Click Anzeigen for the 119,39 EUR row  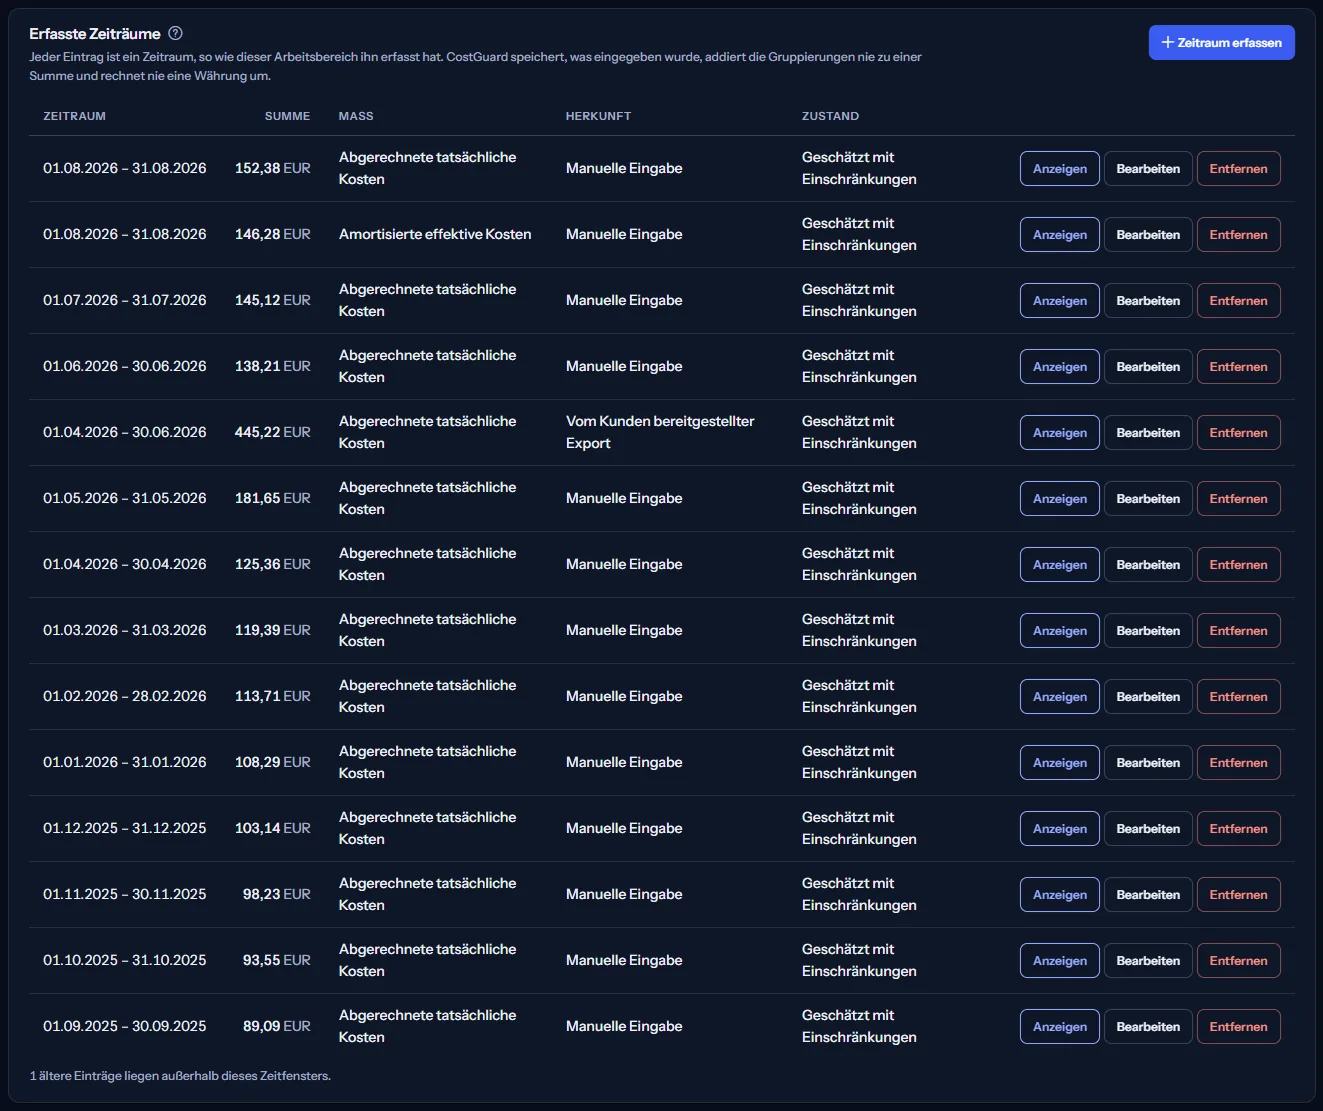coord(1060,631)
